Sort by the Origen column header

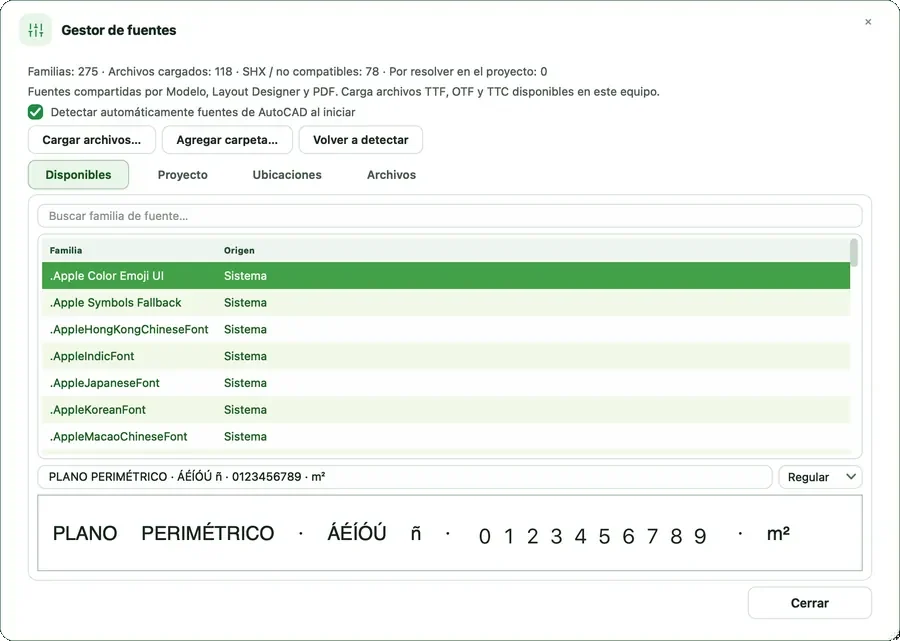point(239,250)
